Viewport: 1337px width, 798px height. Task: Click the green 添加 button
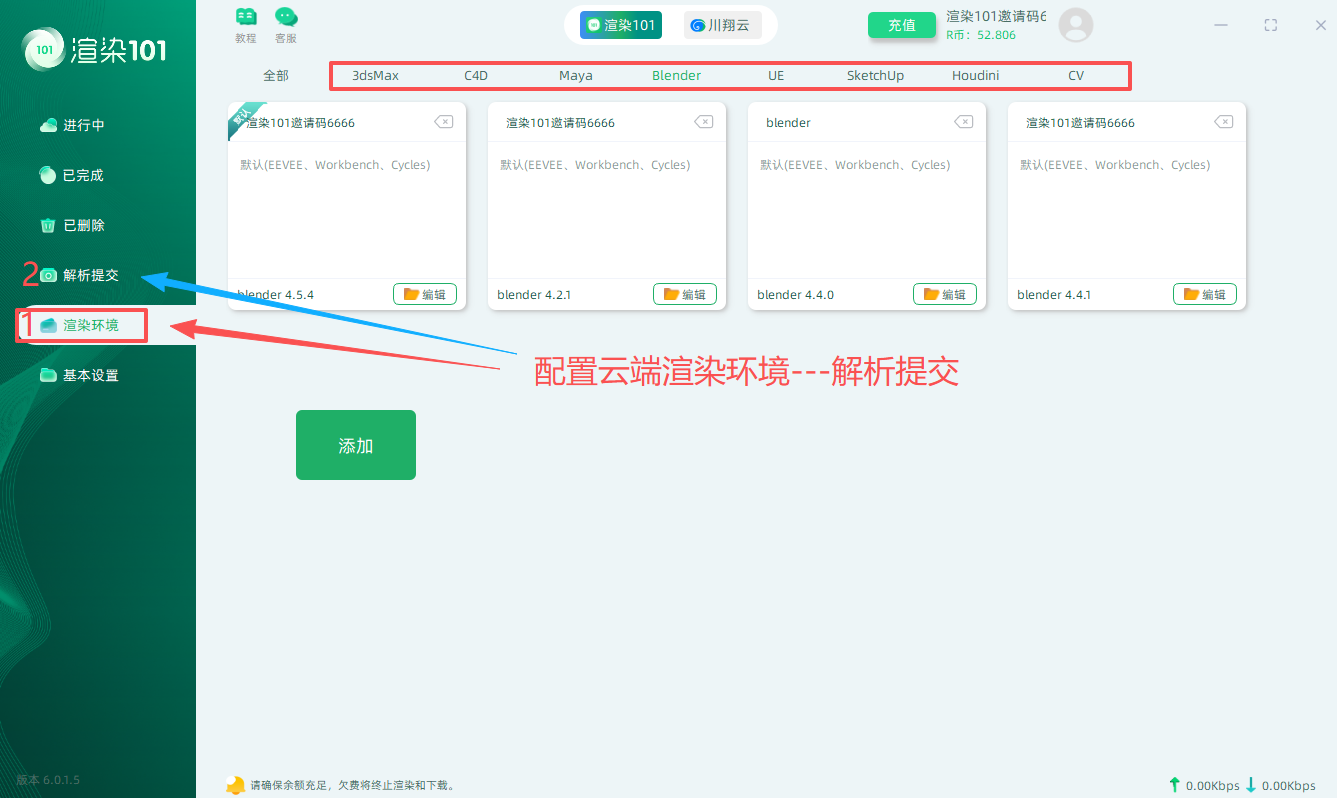pos(356,445)
